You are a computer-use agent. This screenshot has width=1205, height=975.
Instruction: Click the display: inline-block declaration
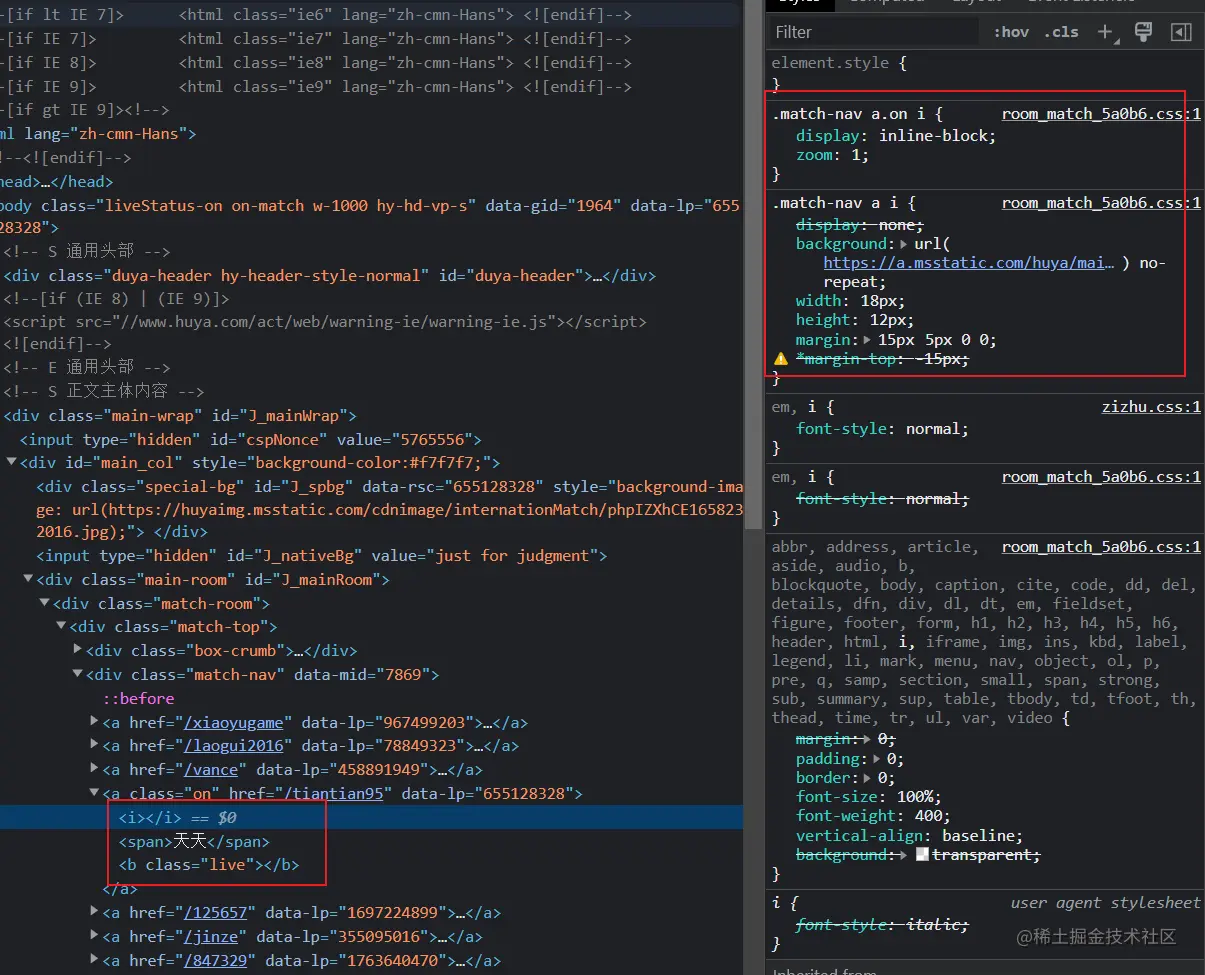tap(896, 136)
